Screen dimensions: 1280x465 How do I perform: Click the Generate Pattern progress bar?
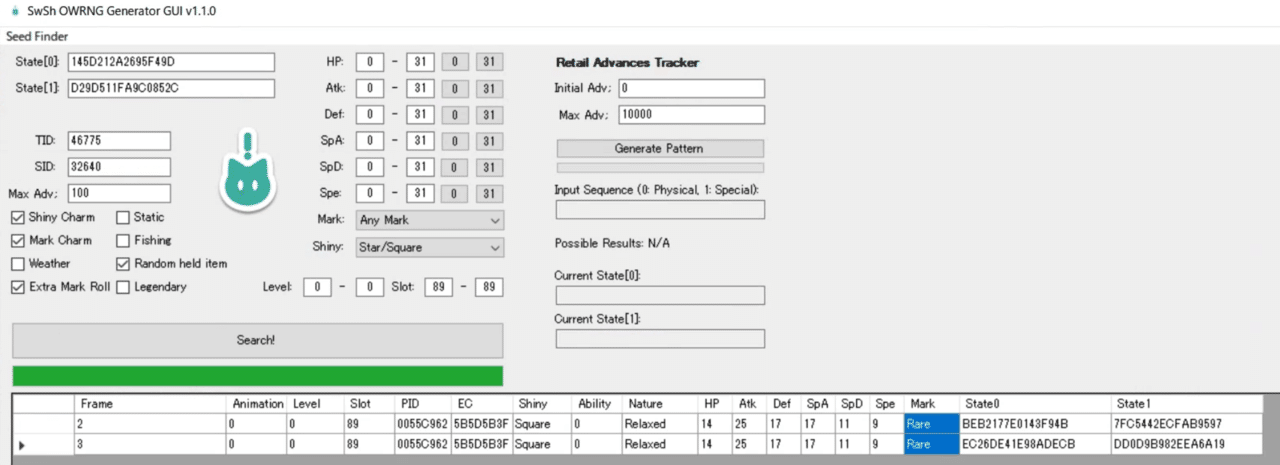point(659,168)
